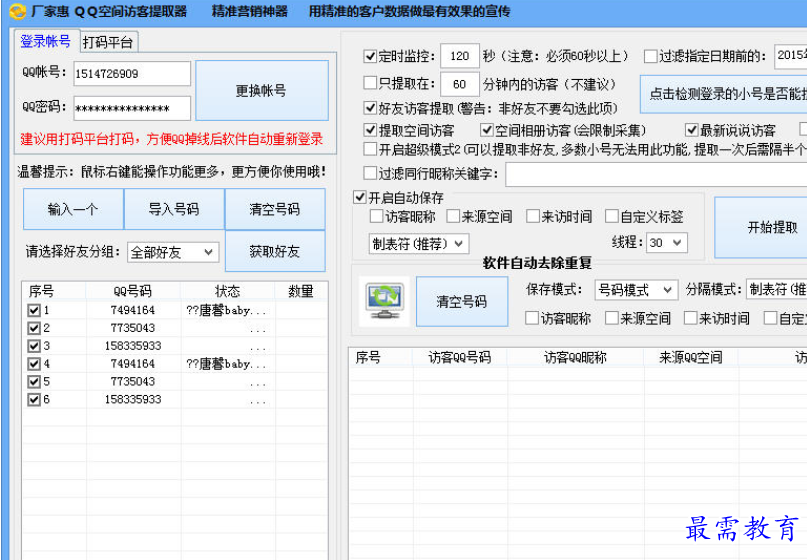Image resolution: width=807 pixels, height=560 pixels.
Task: Check 访客昵称 under 开启自动保存
Action: pos(376,216)
